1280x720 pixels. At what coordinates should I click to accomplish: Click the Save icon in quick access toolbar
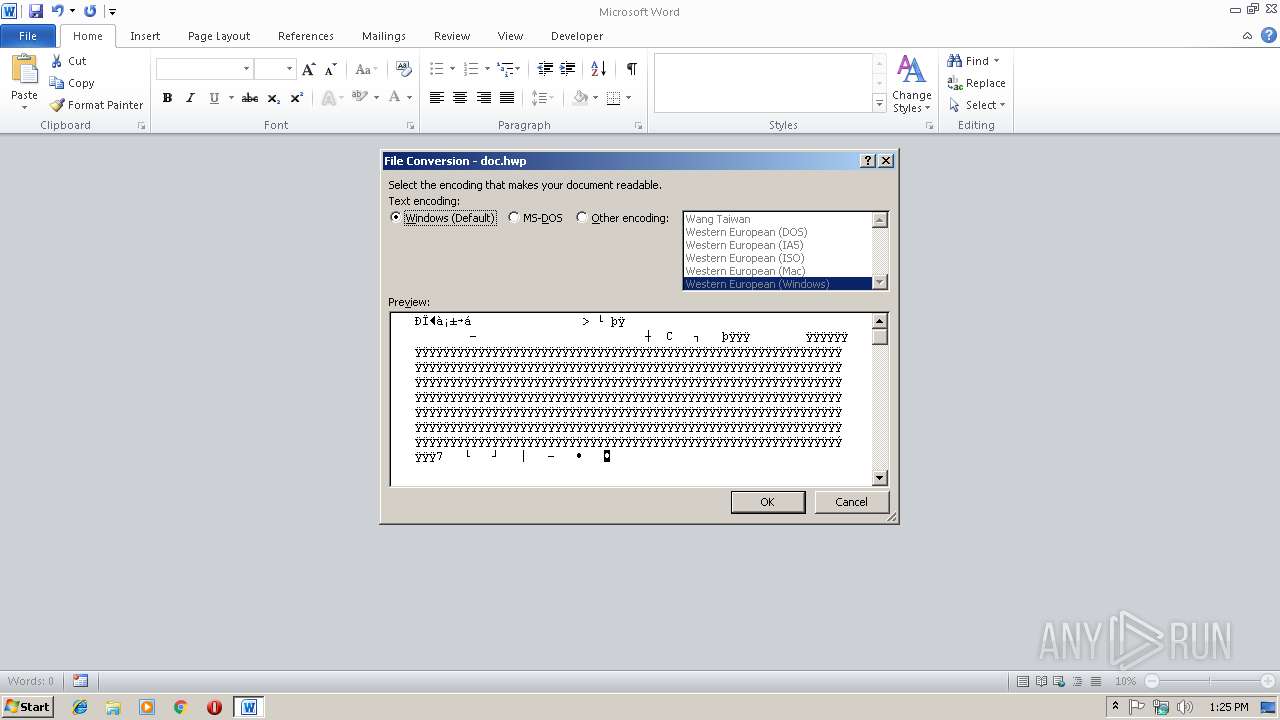pos(36,11)
